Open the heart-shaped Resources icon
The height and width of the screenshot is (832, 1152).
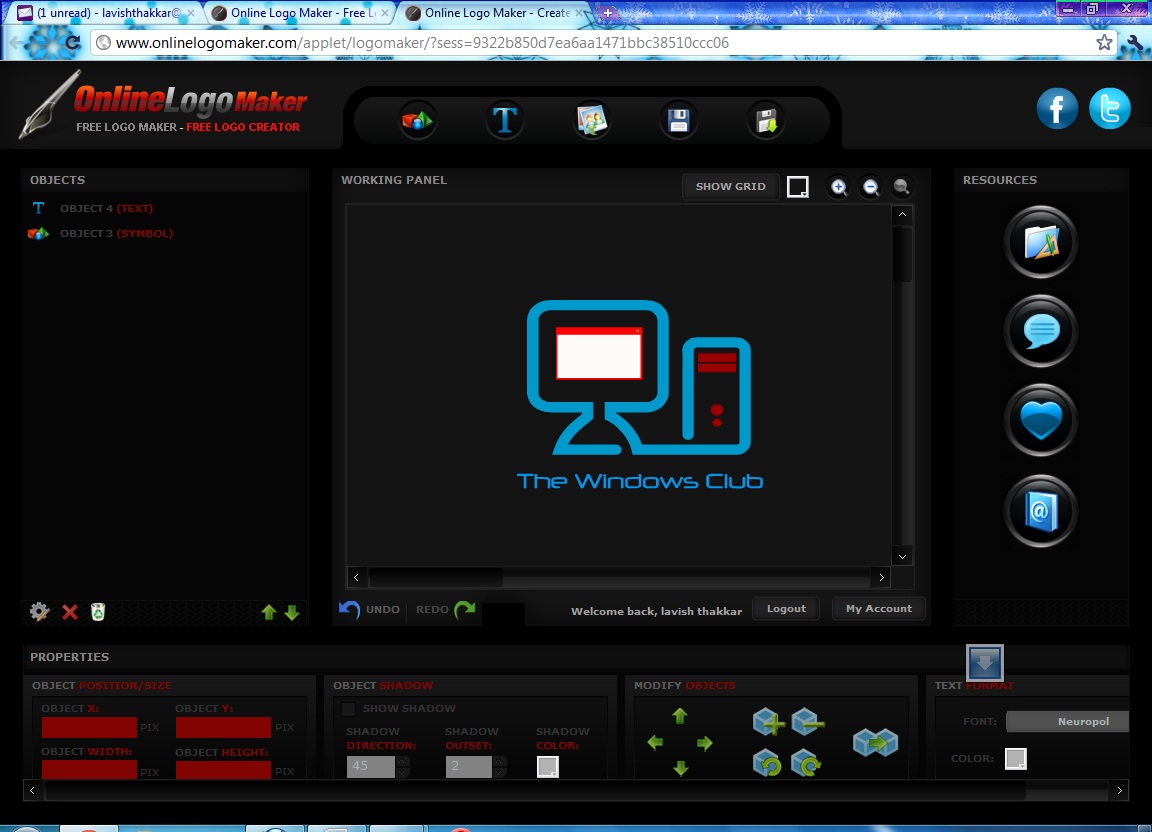[1040, 421]
